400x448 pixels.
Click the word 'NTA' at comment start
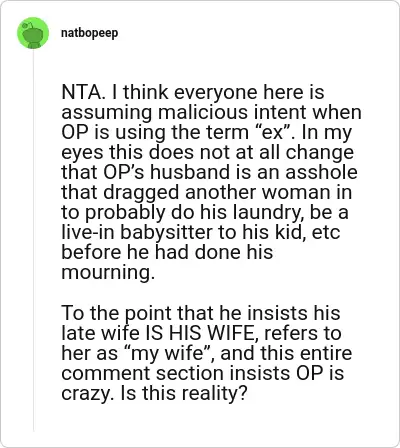pos(79,92)
